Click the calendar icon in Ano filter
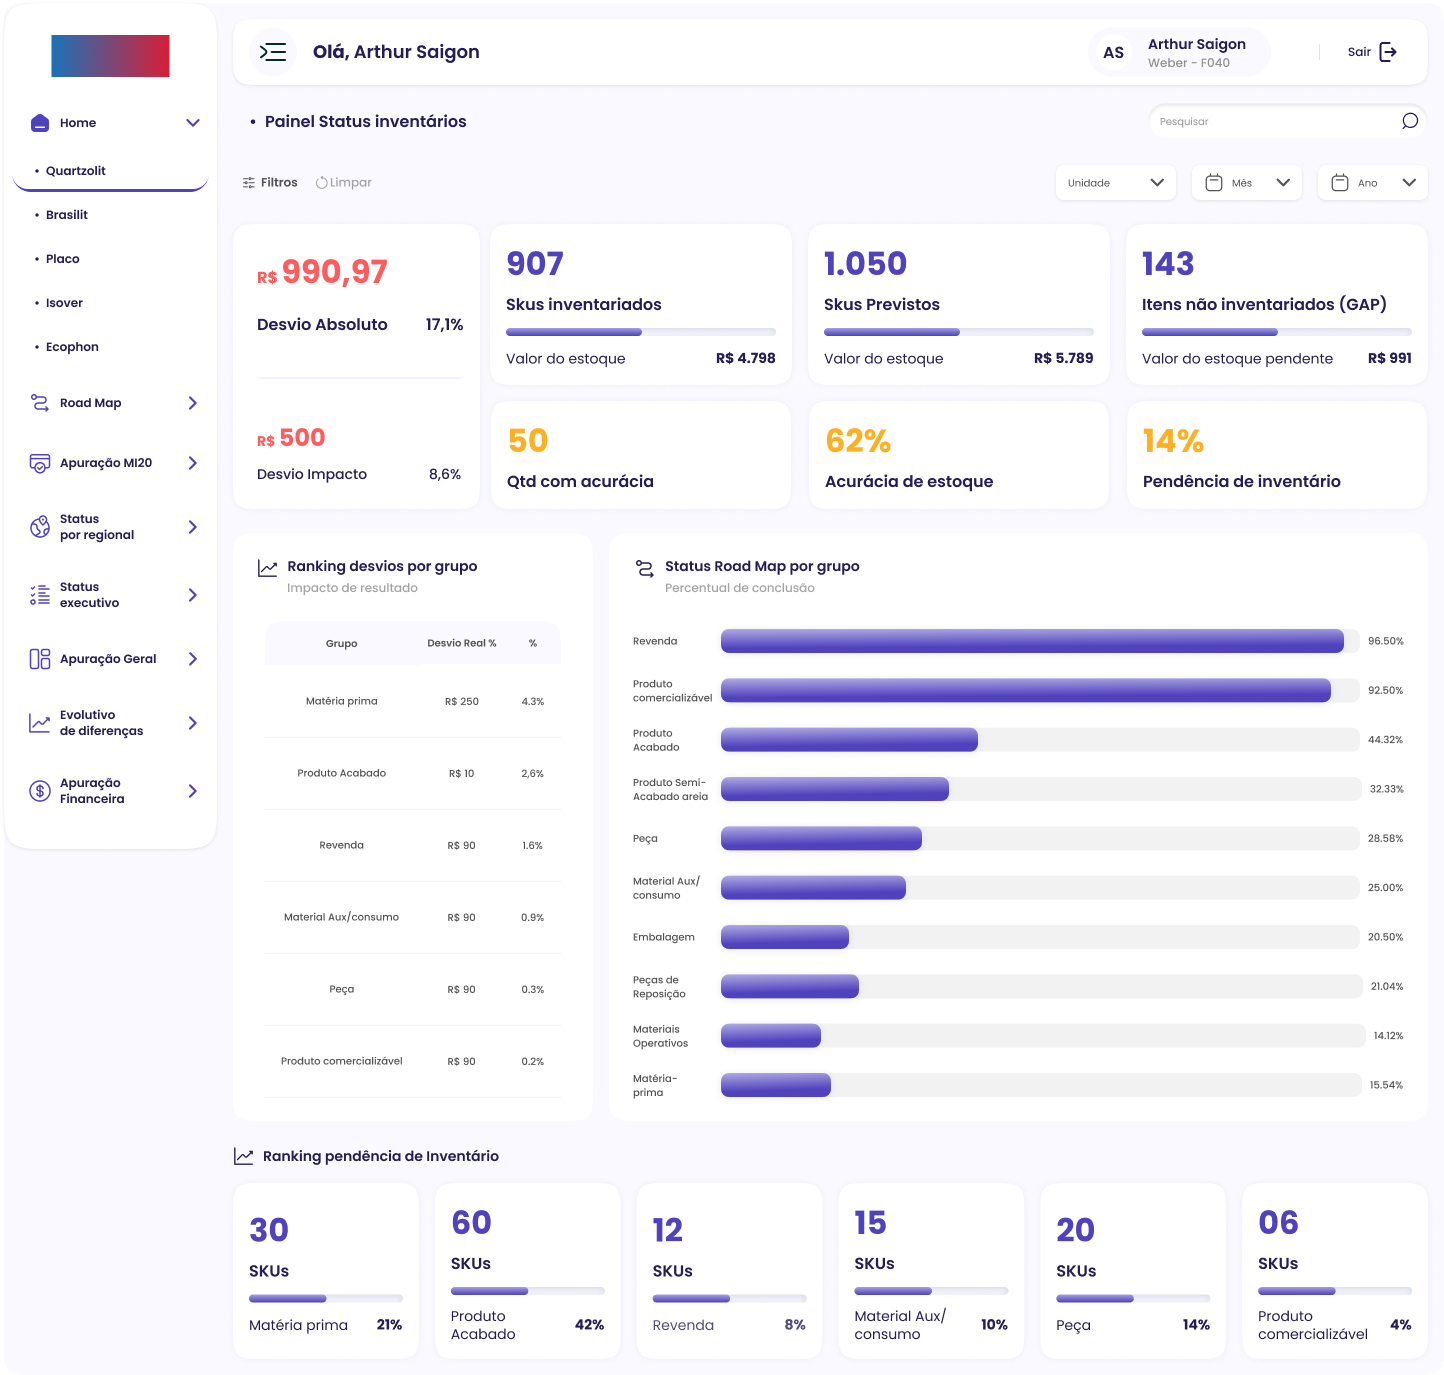Image resolution: width=1444 pixels, height=1375 pixels. pos(1340,183)
